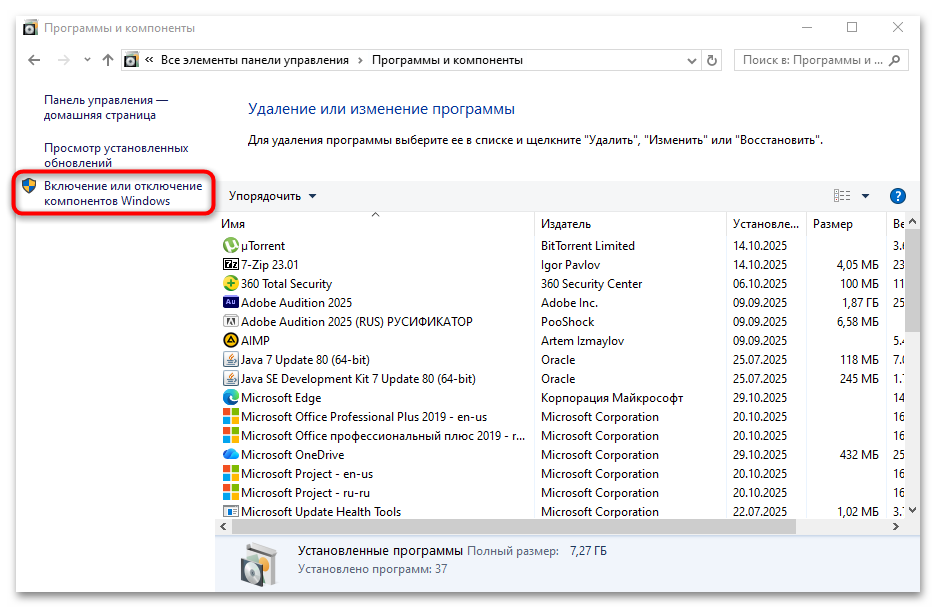Click the Microsoft Edge icon
This screenshot has width=936, height=608.
230,397
